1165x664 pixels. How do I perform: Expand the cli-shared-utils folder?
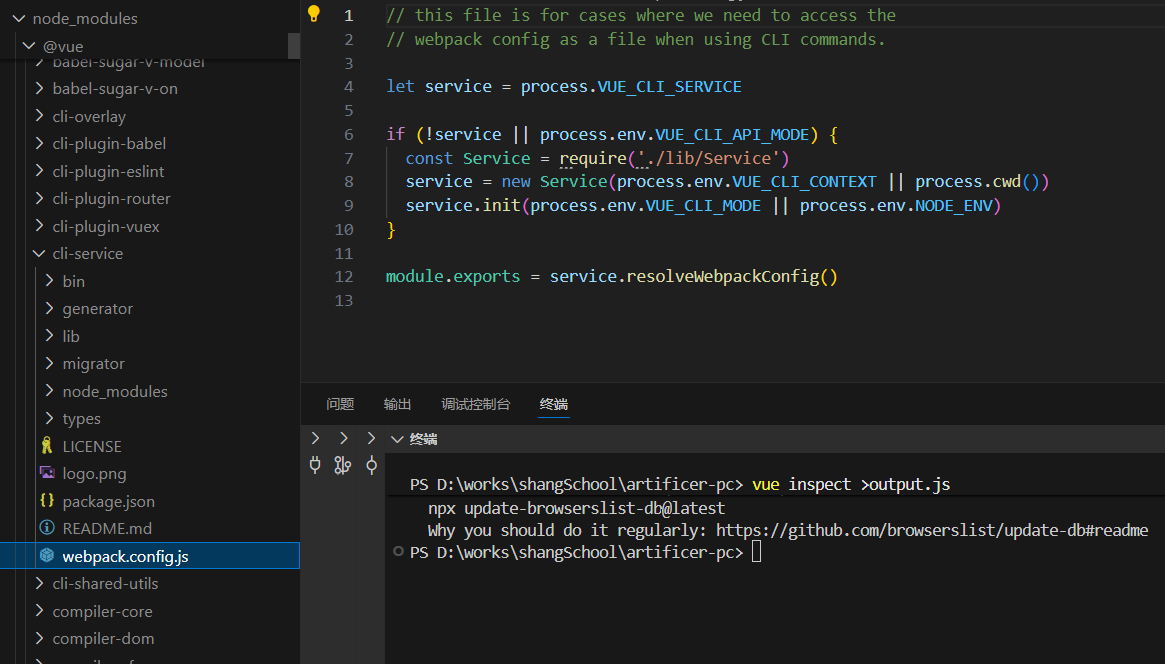tap(39, 583)
